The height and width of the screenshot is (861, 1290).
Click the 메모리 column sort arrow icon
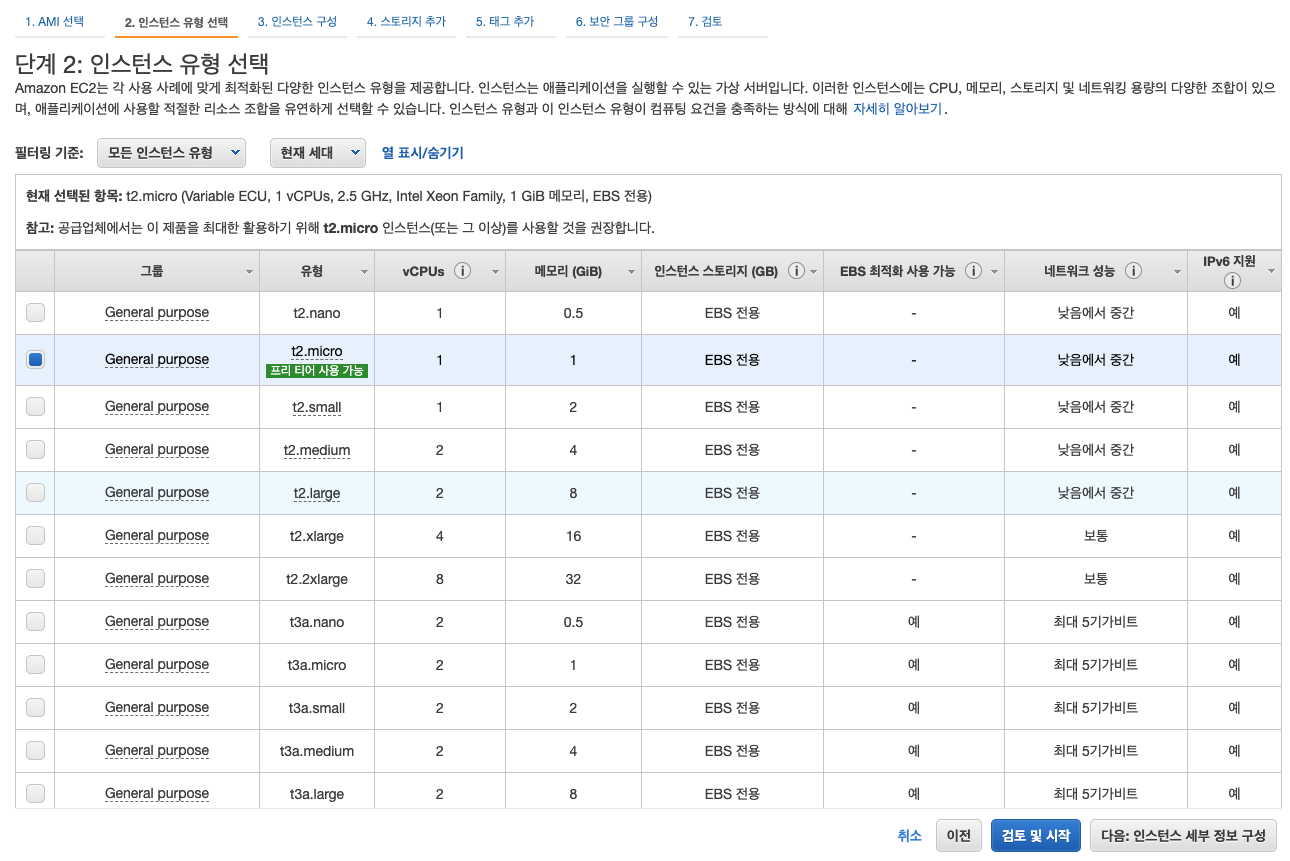pos(629,271)
